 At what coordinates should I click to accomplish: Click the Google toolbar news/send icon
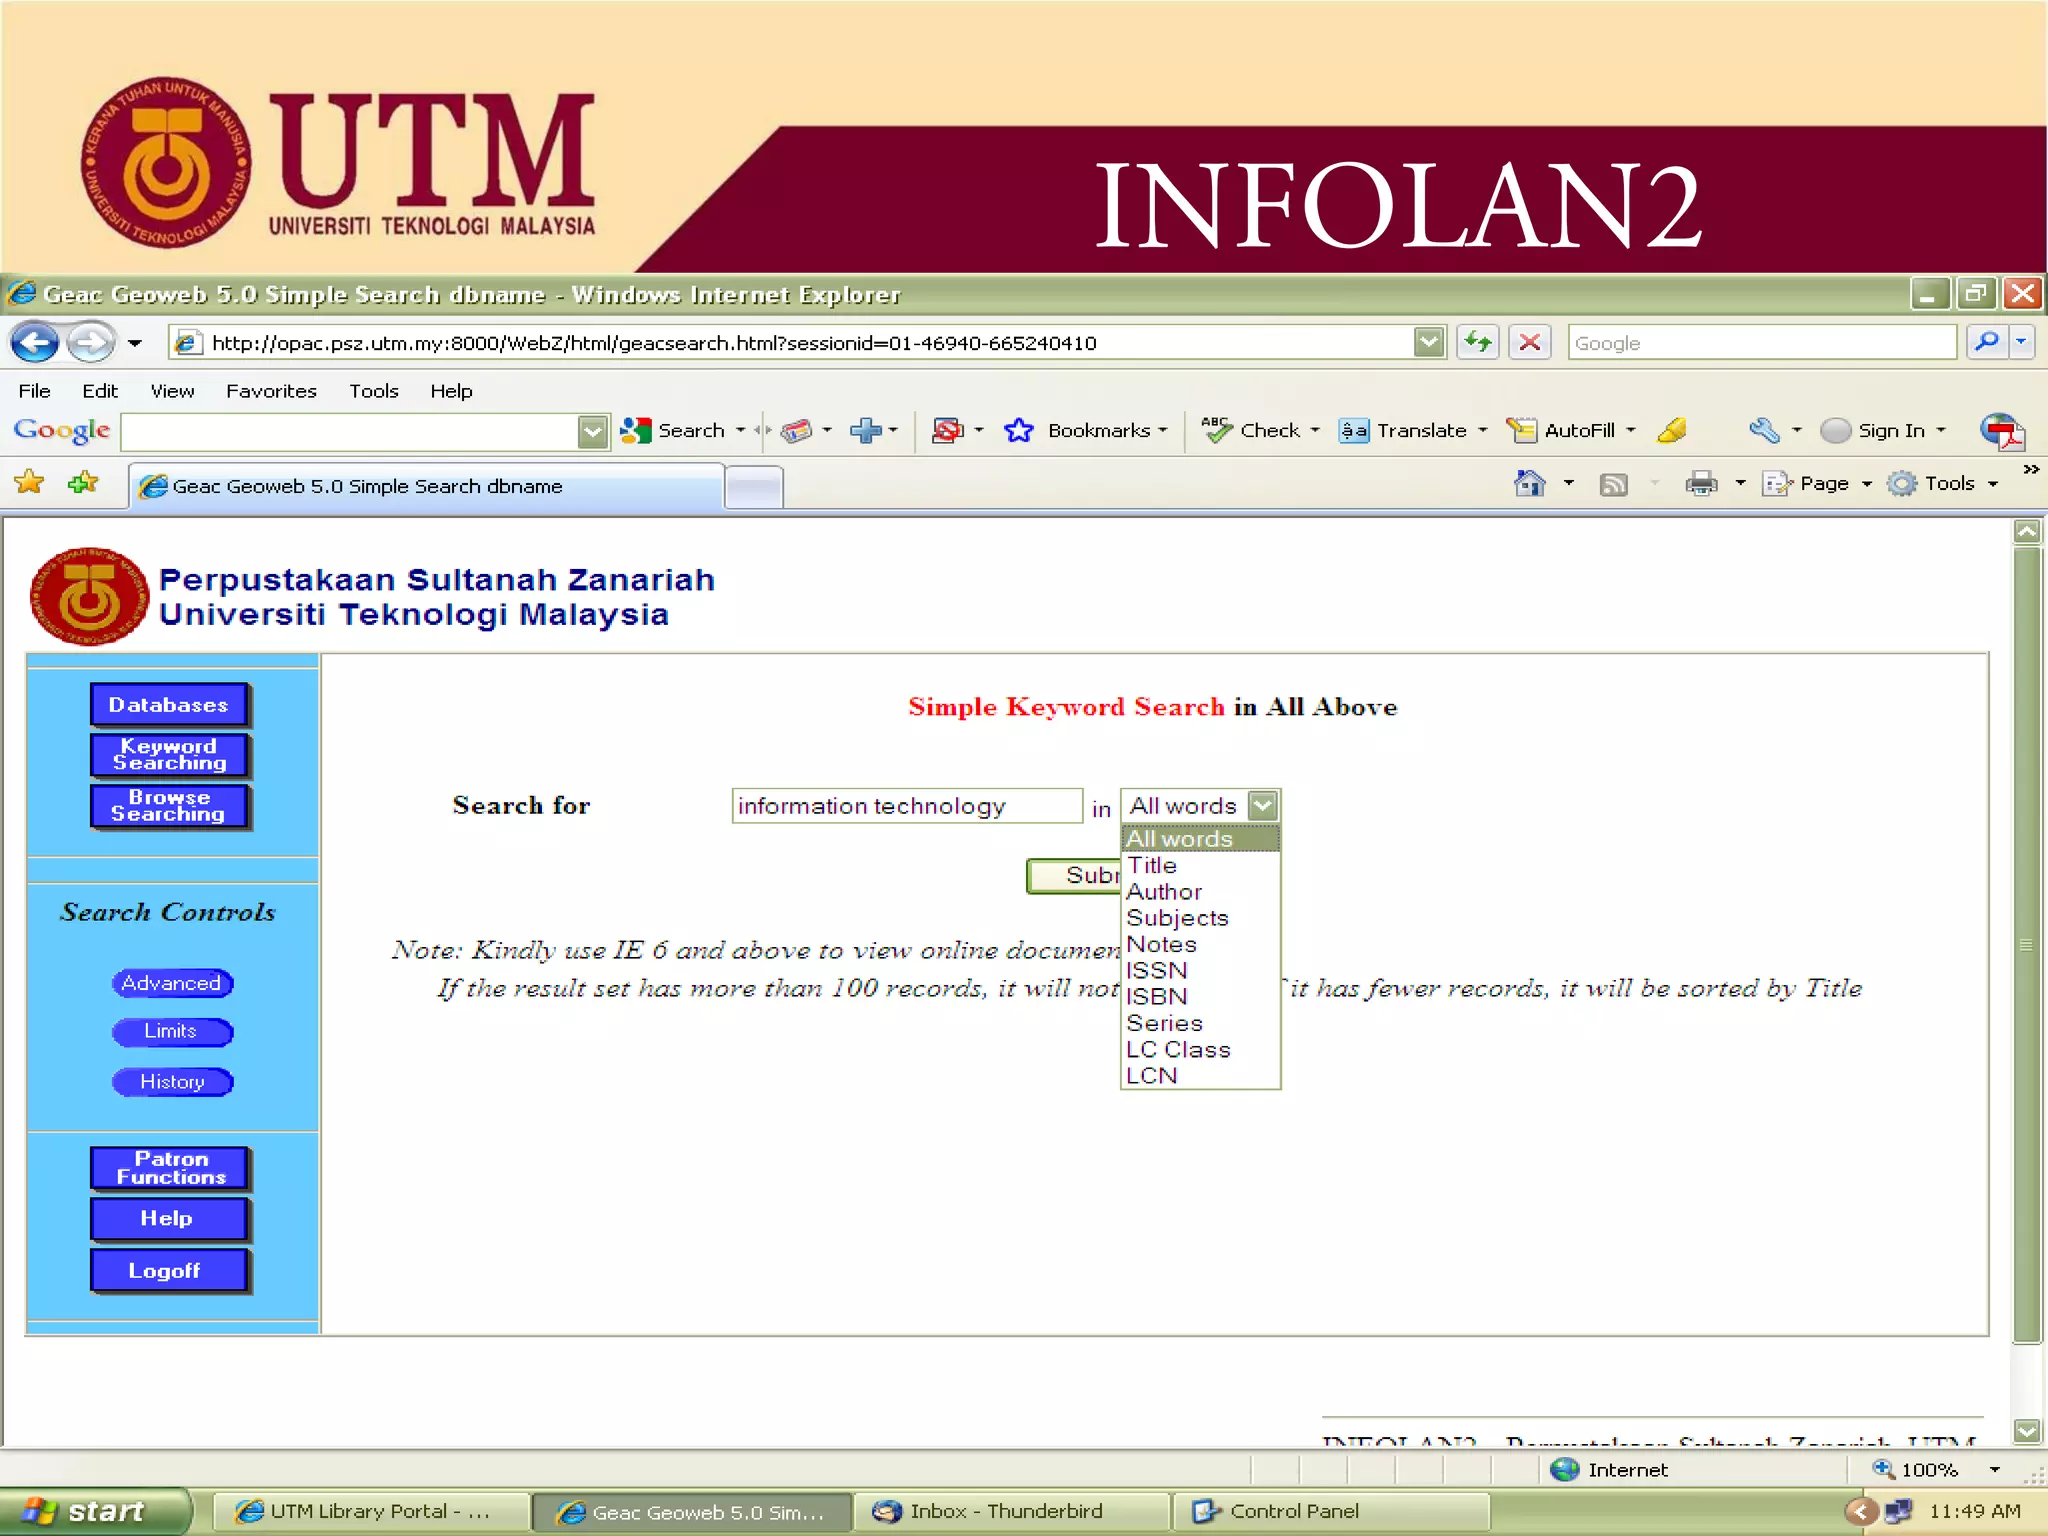[x=797, y=431]
